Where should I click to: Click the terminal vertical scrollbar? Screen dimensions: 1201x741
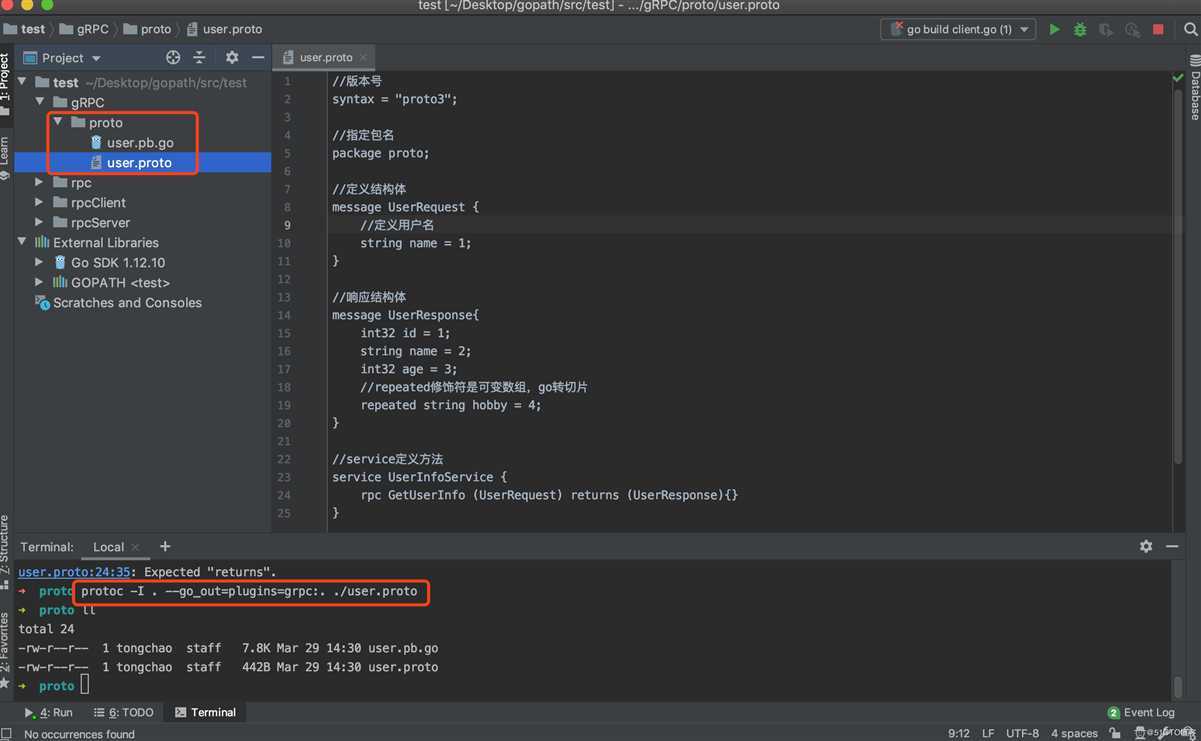click(1177, 688)
